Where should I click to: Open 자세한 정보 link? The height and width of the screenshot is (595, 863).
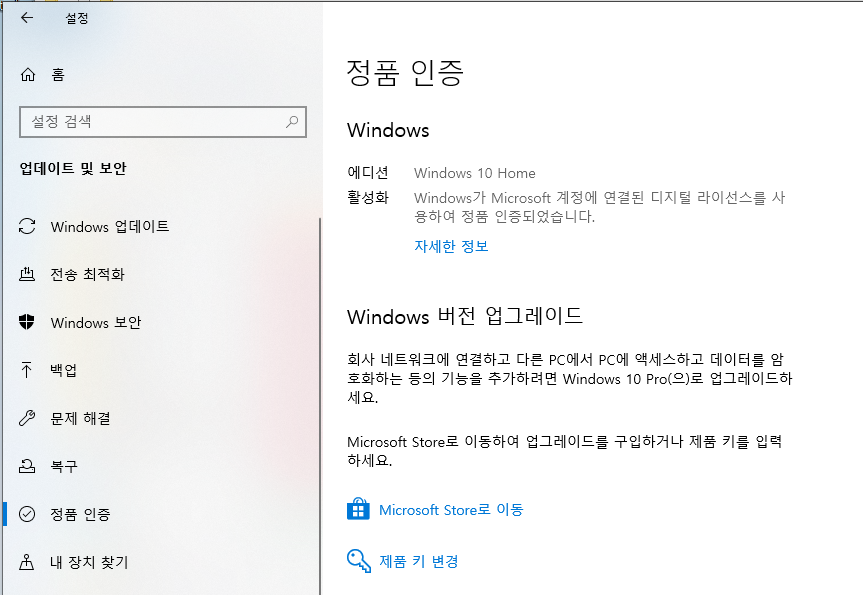point(451,246)
